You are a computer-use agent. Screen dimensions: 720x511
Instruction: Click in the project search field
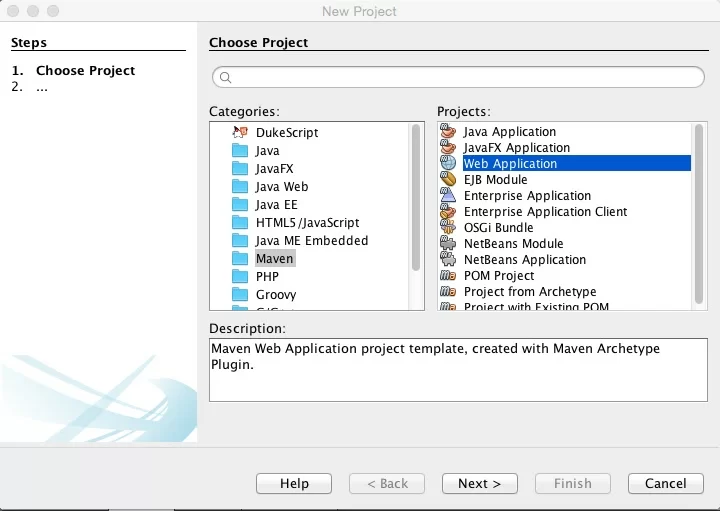click(x=458, y=77)
